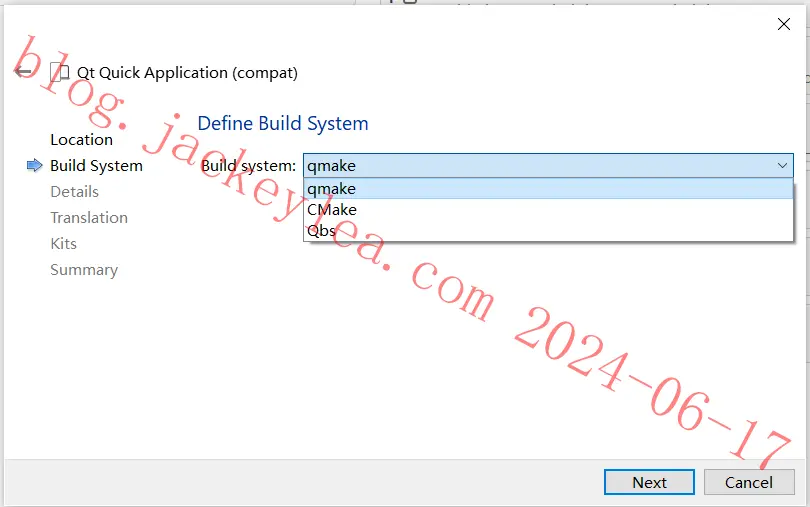Close the wizard dialog with X
The image size is (810, 507).
tap(783, 24)
